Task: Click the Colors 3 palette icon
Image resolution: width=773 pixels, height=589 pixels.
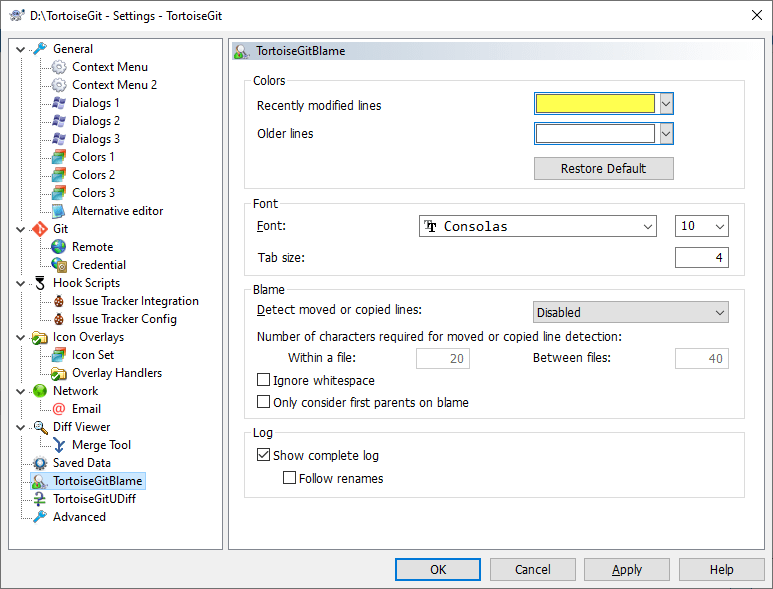Action: [59, 193]
